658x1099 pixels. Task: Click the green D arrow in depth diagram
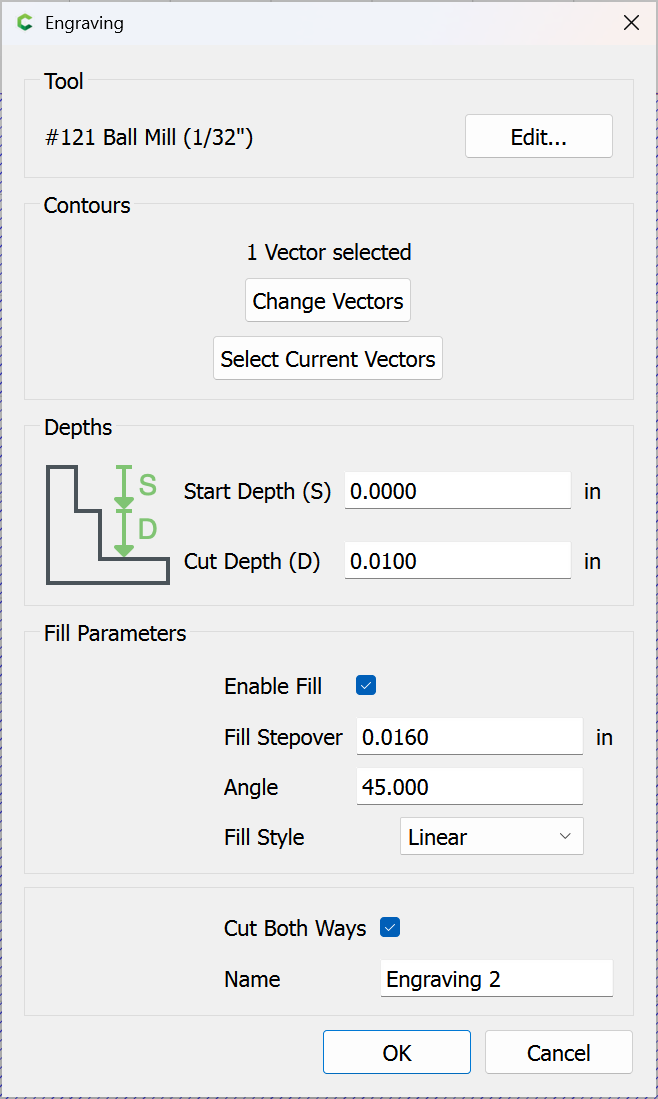tap(124, 532)
